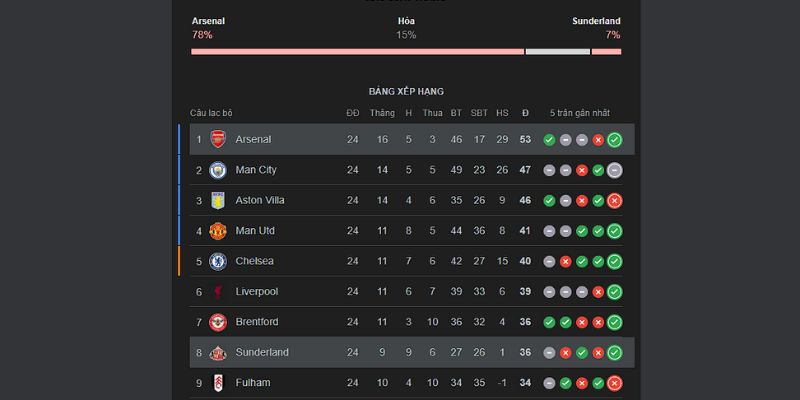Open the Sunderland row team name
This screenshot has height=400, width=800.
coord(262,352)
